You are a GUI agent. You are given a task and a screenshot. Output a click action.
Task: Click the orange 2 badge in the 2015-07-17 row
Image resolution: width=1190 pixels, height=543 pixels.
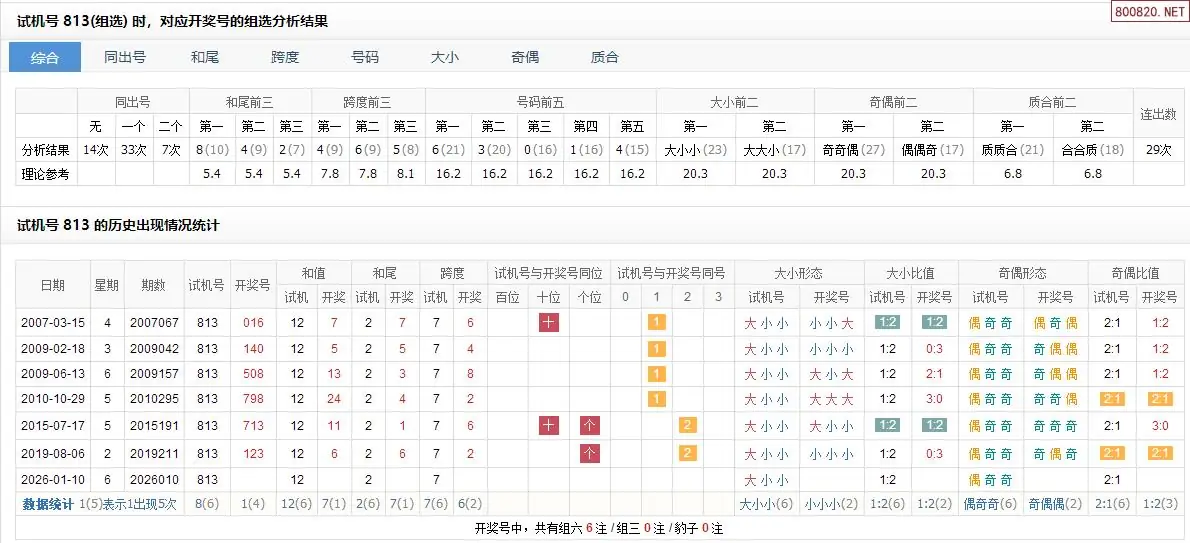click(x=688, y=426)
